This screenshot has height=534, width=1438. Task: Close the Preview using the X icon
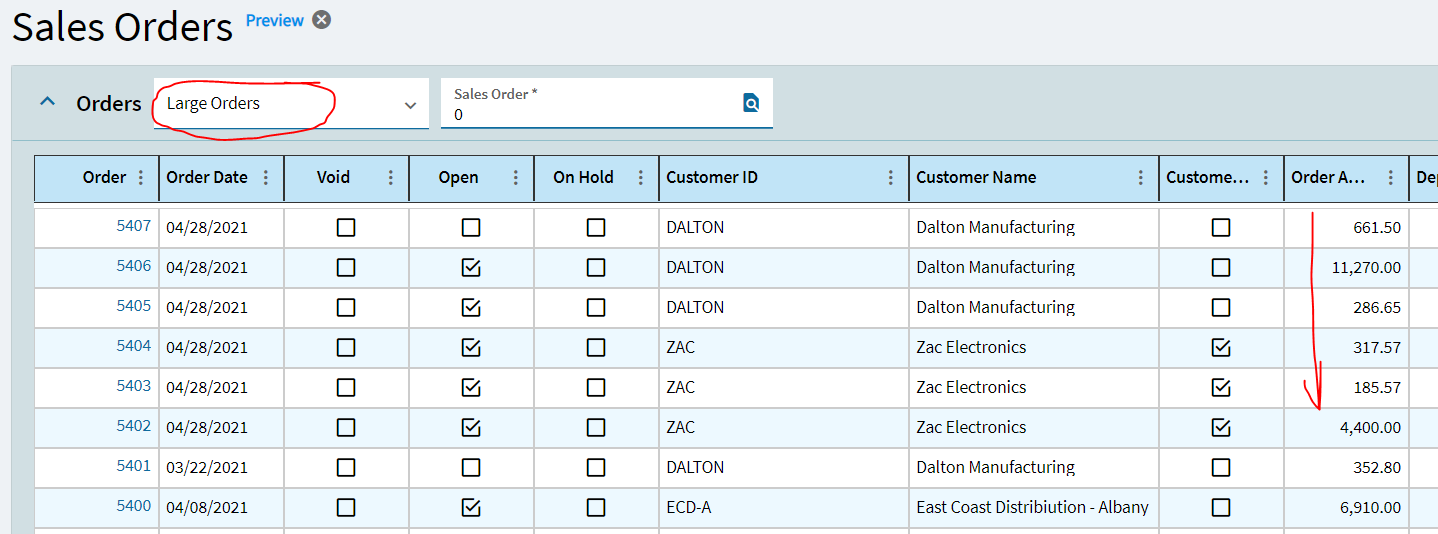tap(321, 20)
